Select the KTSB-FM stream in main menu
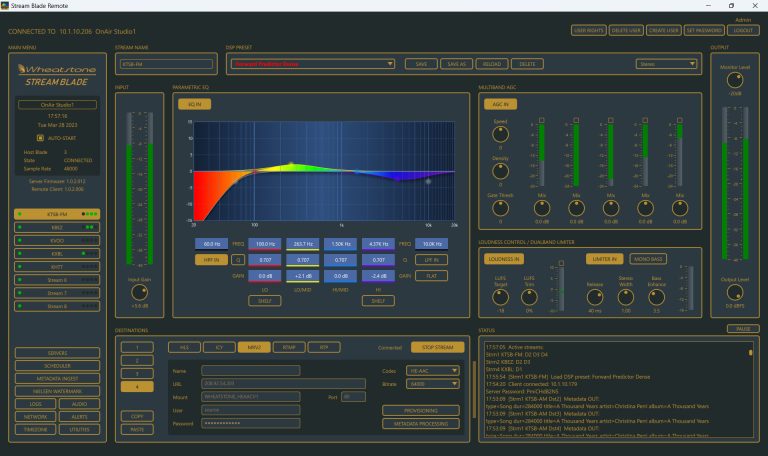Image resolution: width=768 pixels, height=456 pixels. pyautogui.click(x=57, y=213)
